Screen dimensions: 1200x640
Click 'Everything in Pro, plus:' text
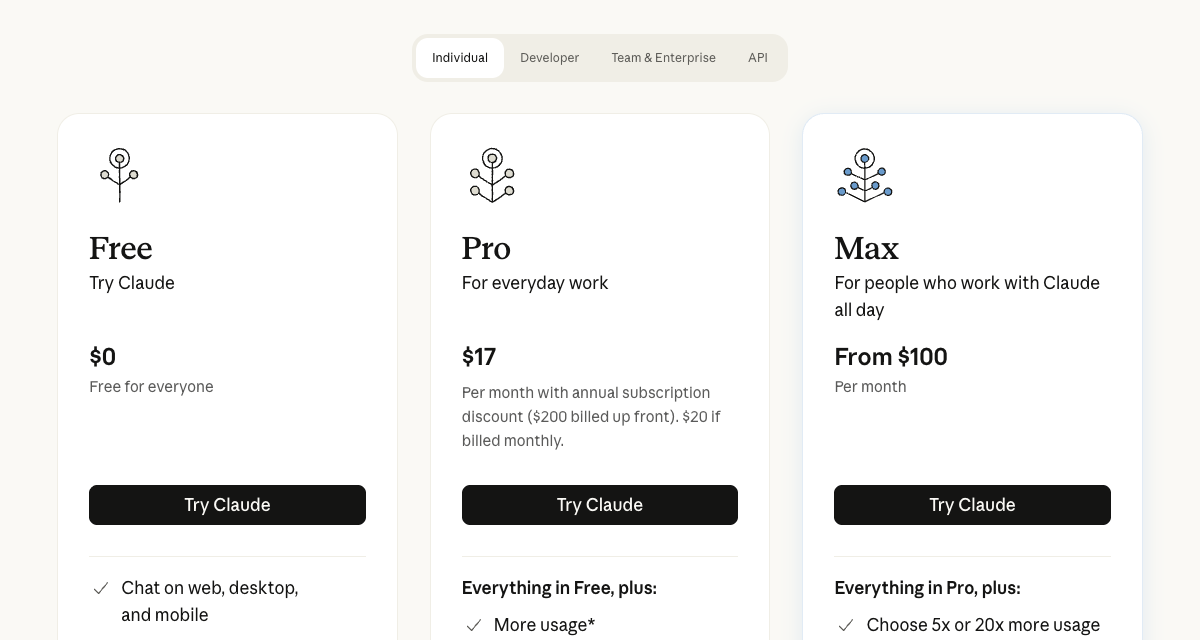pos(927,588)
